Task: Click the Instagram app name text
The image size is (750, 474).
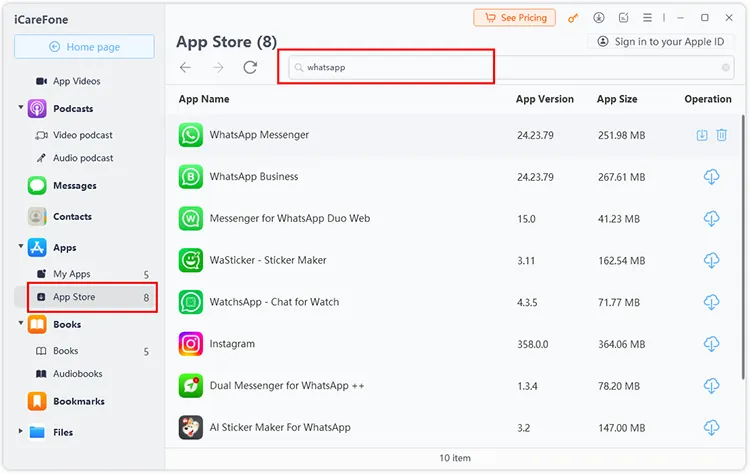Action: 232,344
